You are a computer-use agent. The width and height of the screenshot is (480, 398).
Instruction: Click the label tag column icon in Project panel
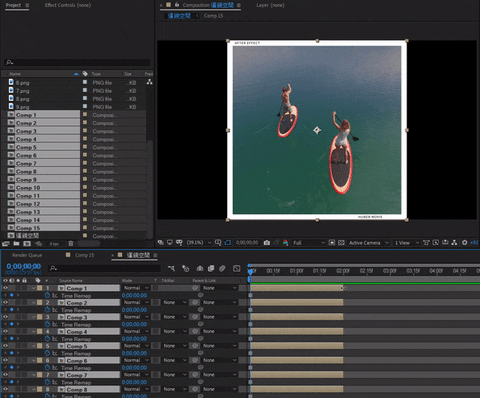pyautogui.click(x=85, y=74)
